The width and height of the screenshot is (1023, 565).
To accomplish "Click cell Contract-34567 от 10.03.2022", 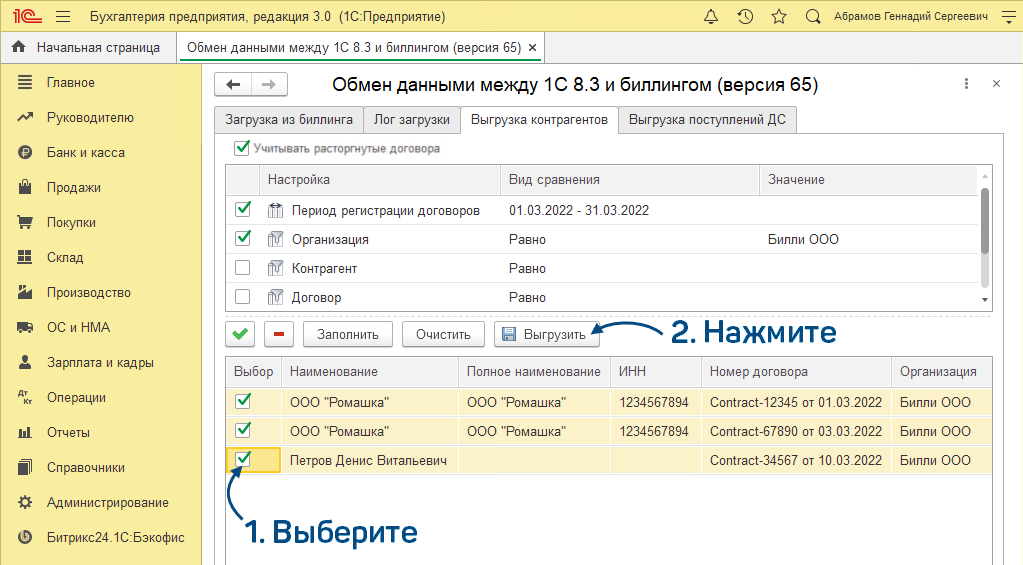I will pyautogui.click(x=796, y=460).
